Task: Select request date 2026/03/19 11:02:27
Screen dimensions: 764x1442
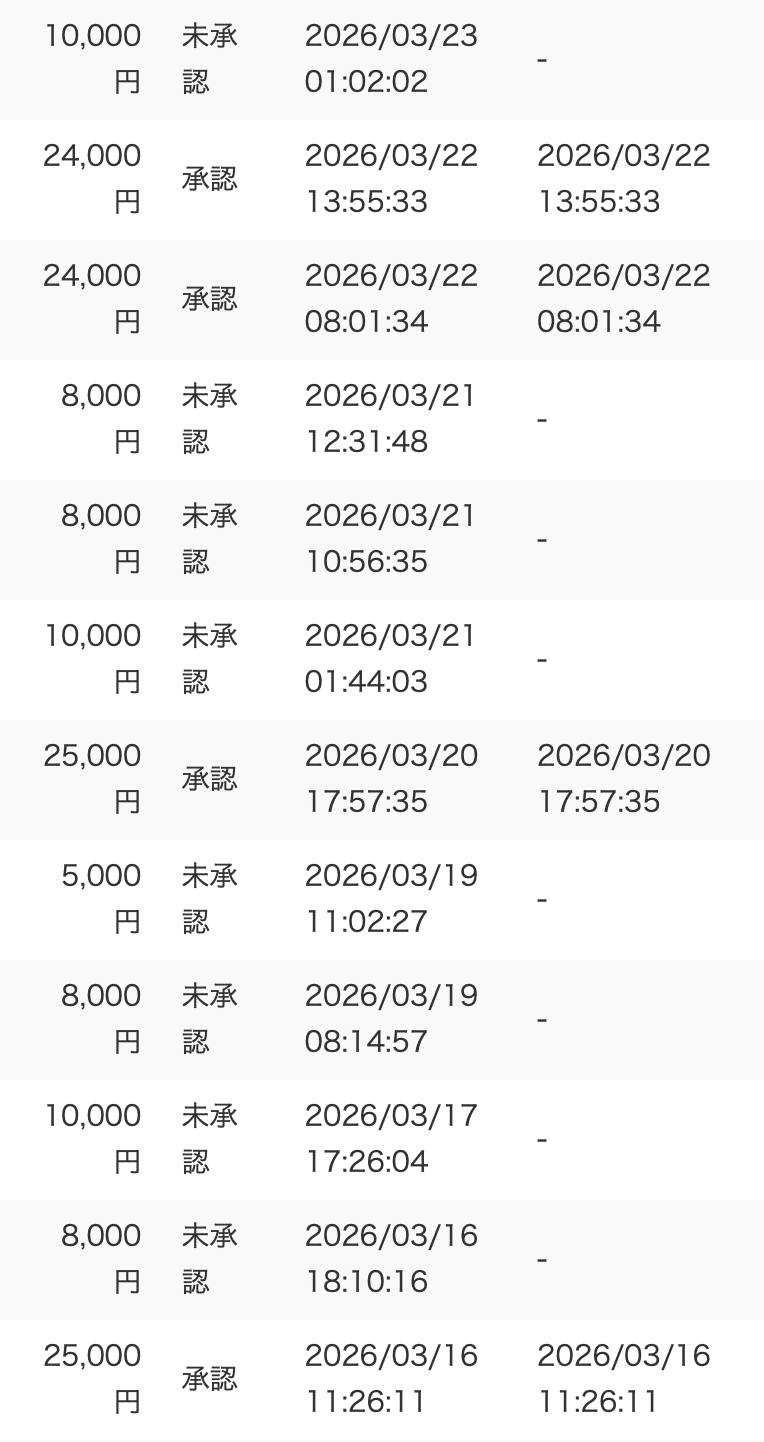Action: pyautogui.click(x=391, y=899)
